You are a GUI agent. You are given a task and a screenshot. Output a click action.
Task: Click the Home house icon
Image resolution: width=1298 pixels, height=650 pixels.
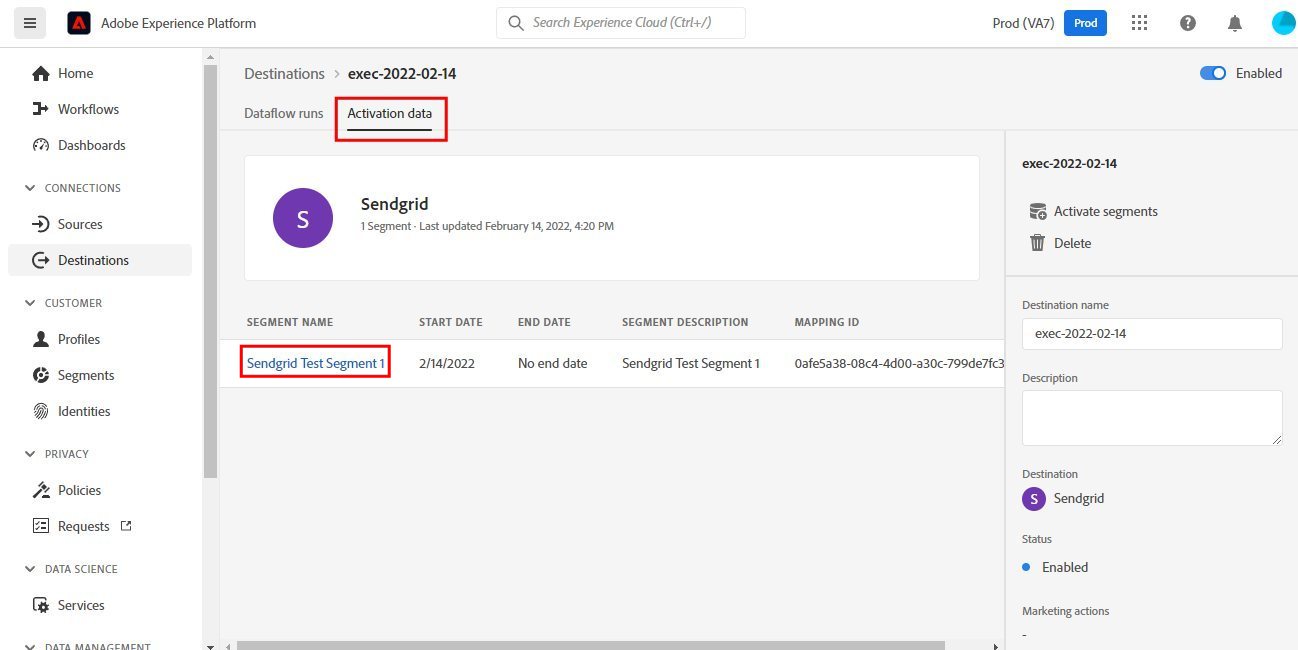click(41, 73)
